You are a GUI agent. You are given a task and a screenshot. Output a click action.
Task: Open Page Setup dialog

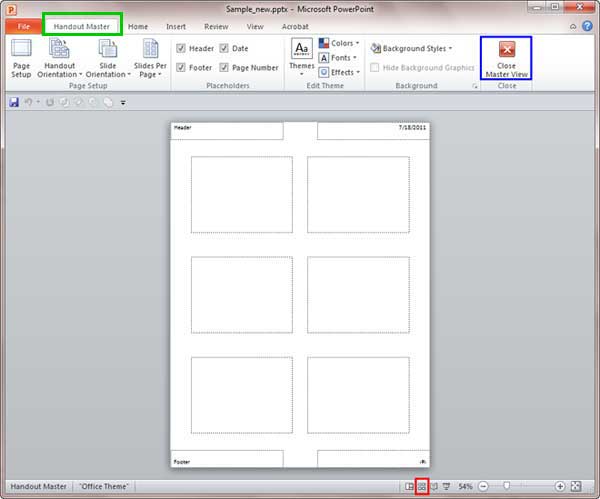click(x=21, y=59)
